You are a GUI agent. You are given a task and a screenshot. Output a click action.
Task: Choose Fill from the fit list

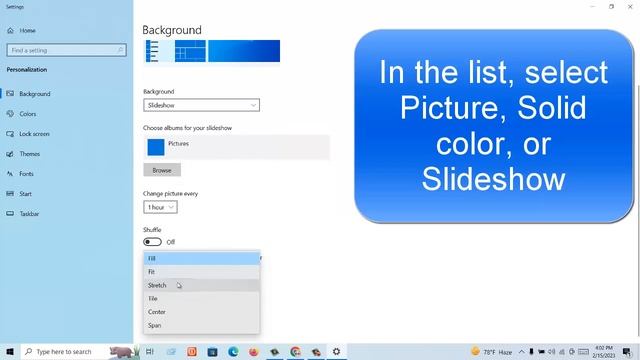202,258
